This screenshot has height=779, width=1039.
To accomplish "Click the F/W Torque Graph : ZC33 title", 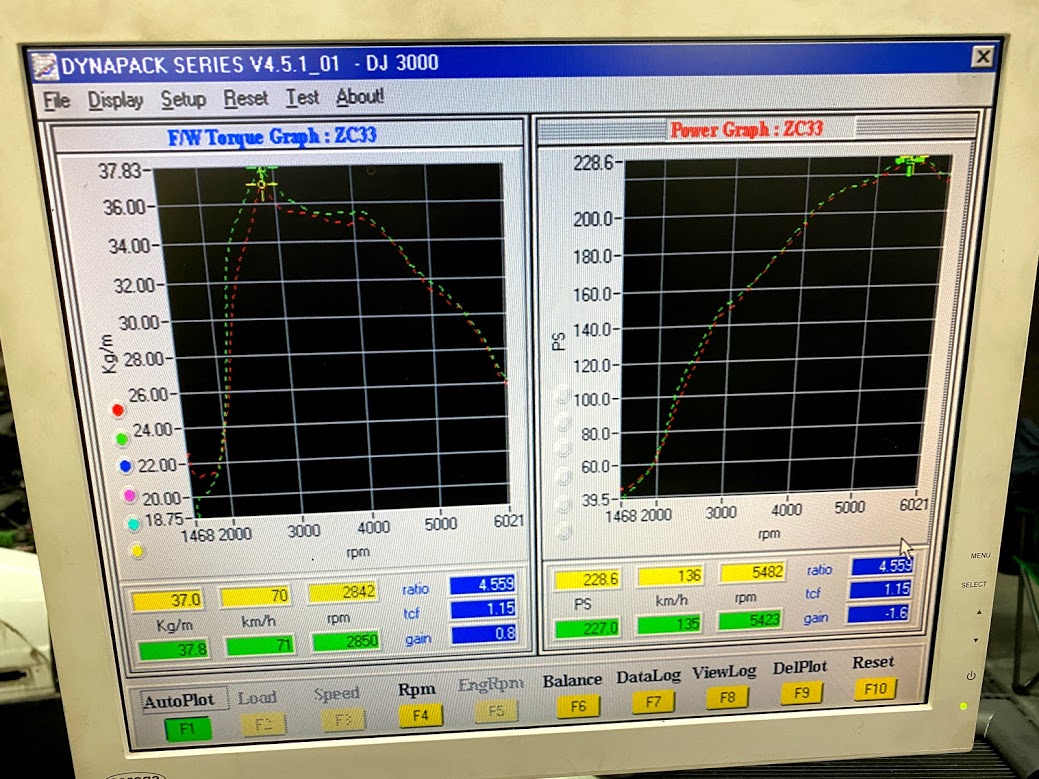I will pyautogui.click(x=272, y=136).
